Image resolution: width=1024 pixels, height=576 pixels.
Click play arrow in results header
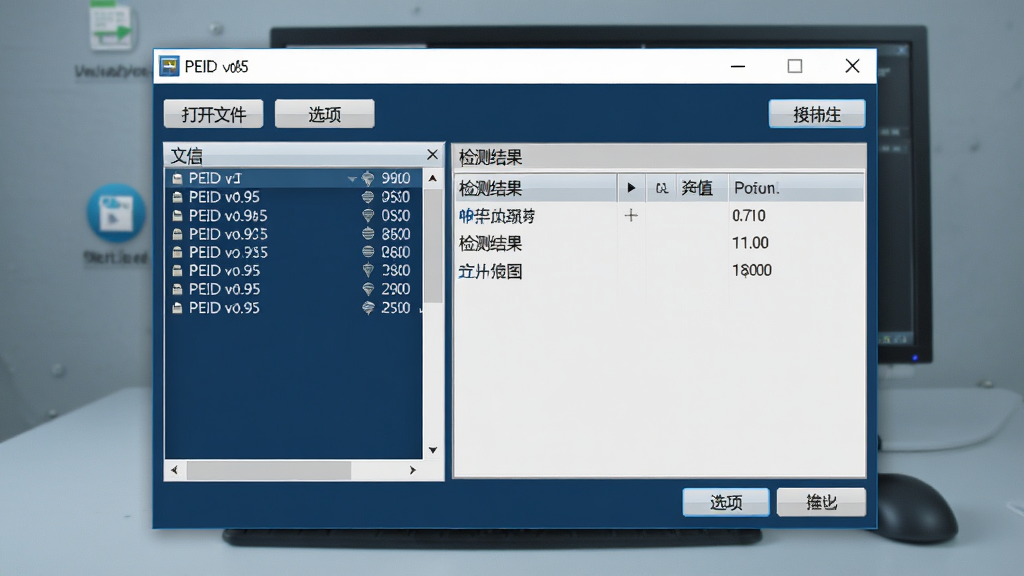[x=631, y=188]
